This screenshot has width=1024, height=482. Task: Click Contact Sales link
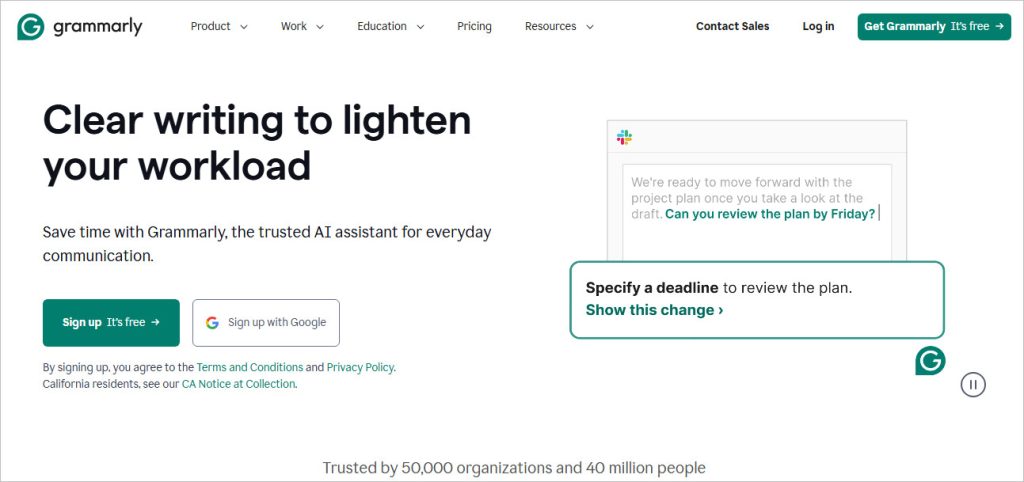point(732,26)
